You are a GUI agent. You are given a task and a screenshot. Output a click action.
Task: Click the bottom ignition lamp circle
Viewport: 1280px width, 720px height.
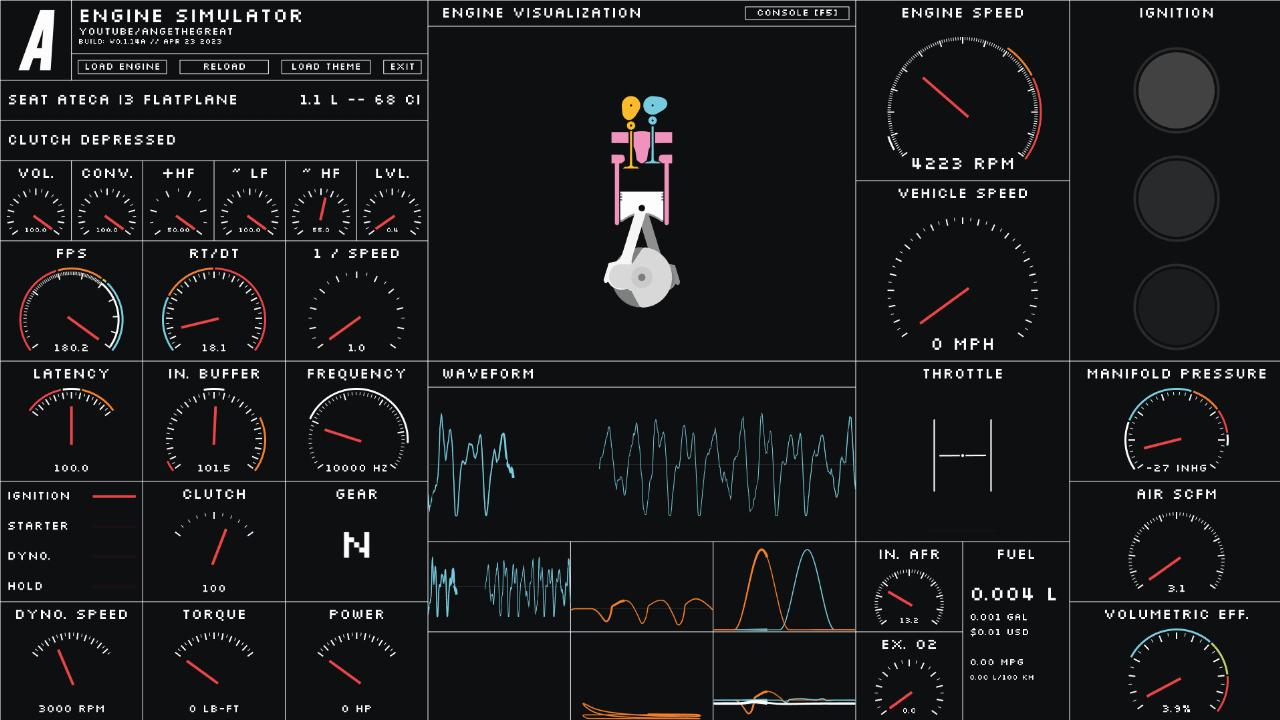click(x=1176, y=305)
